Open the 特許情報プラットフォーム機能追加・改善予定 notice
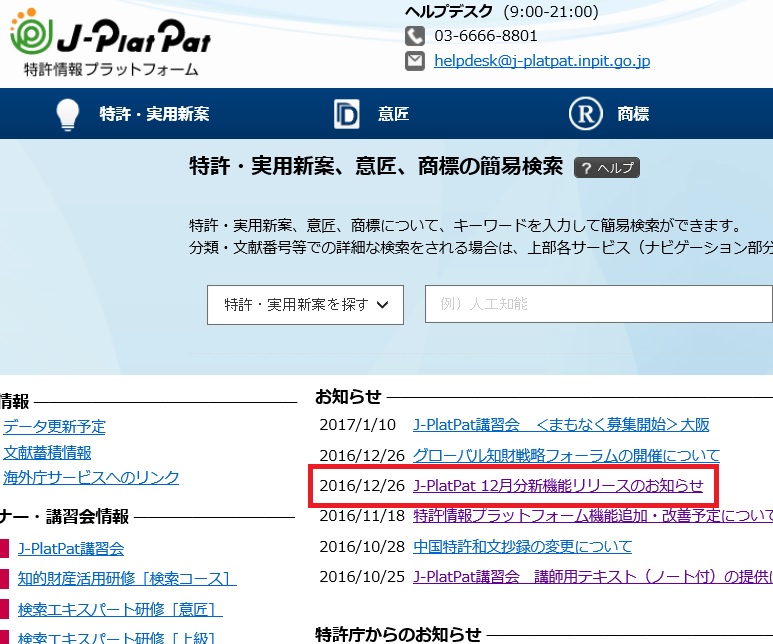 593,516
